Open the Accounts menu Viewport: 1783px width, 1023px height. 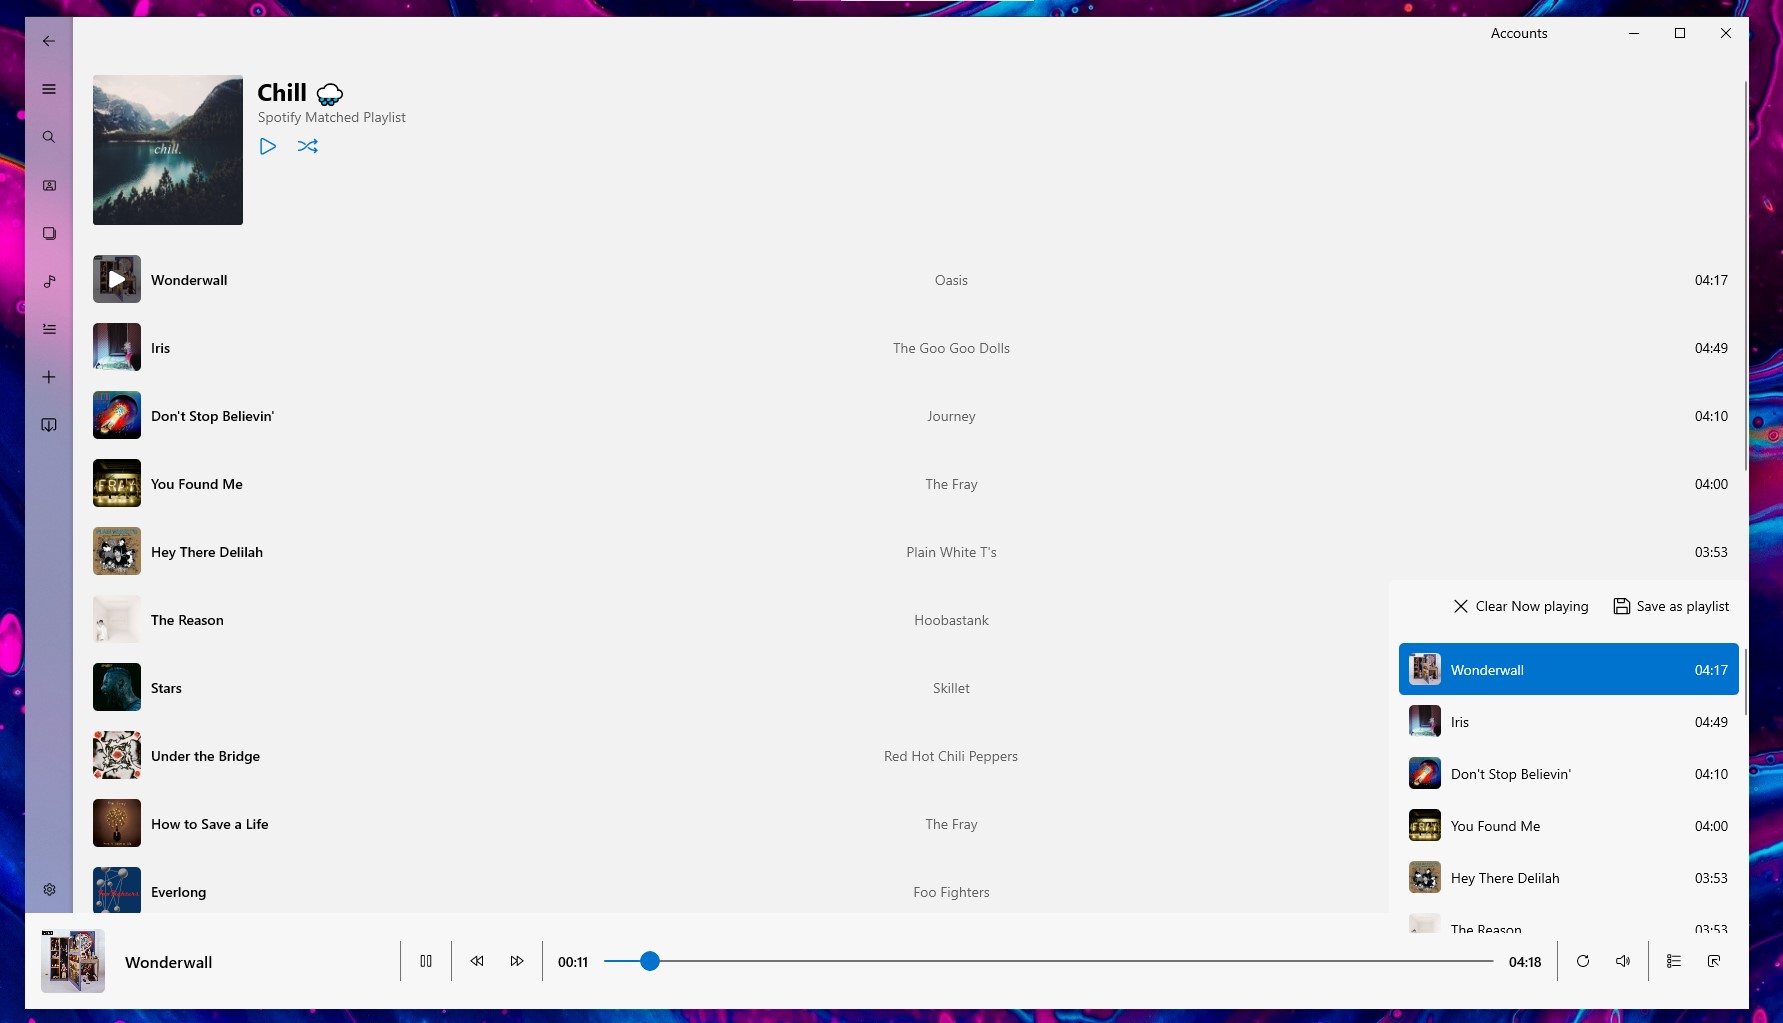coord(1519,33)
